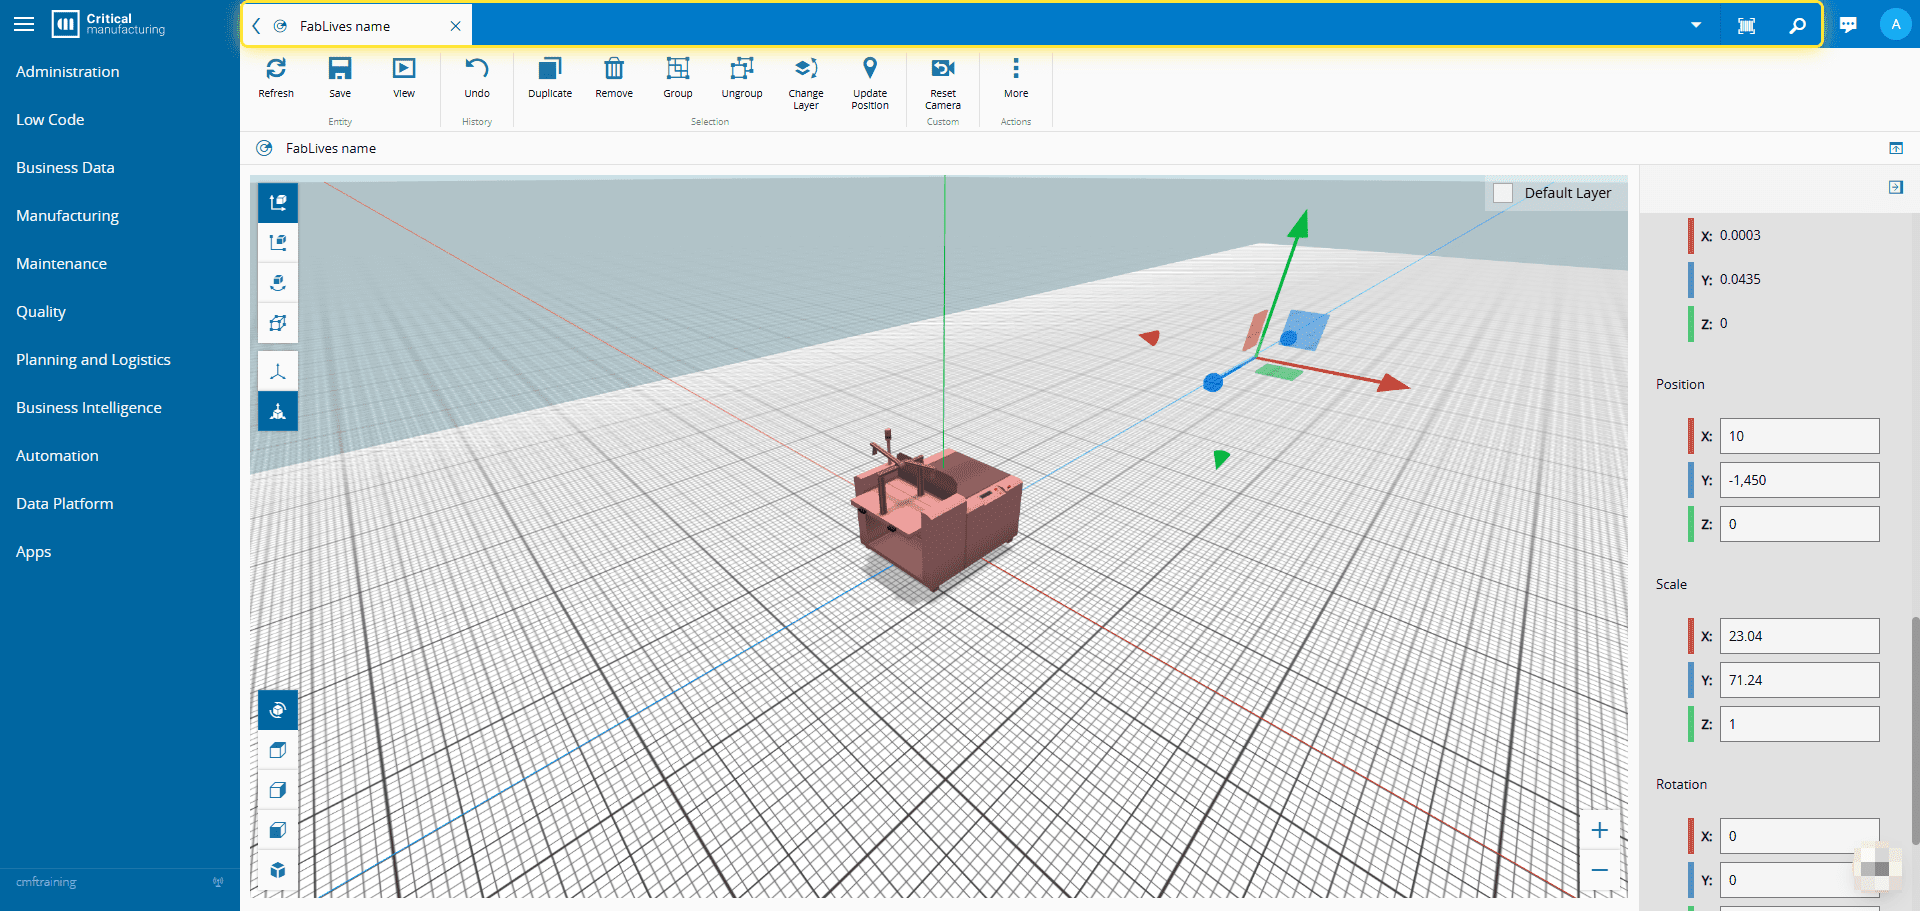Image resolution: width=1920 pixels, height=911 pixels.
Task: Toggle the Default Layer checkbox
Action: click(x=1503, y=193)
